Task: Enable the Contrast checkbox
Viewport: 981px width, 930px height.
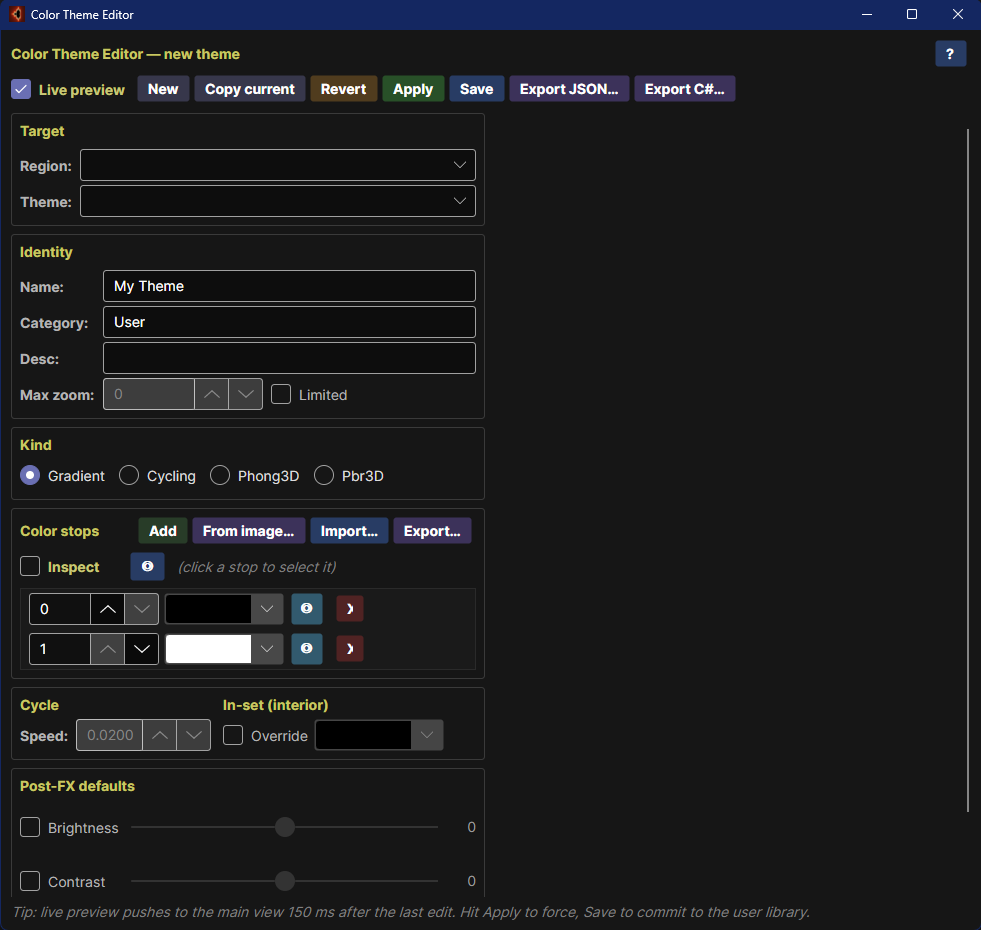Action: pos(30,881)
